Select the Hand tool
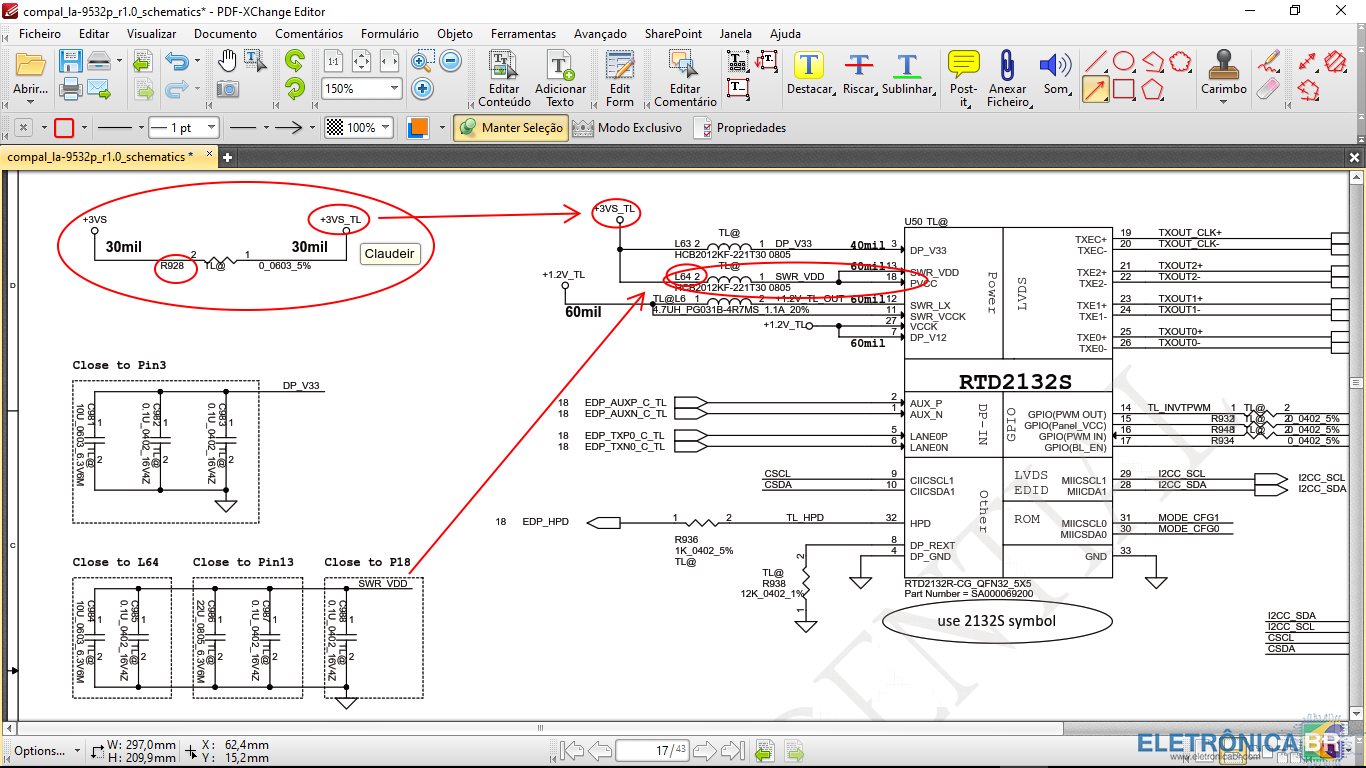This screenshot has width=1366, height=768. point(228,62)
